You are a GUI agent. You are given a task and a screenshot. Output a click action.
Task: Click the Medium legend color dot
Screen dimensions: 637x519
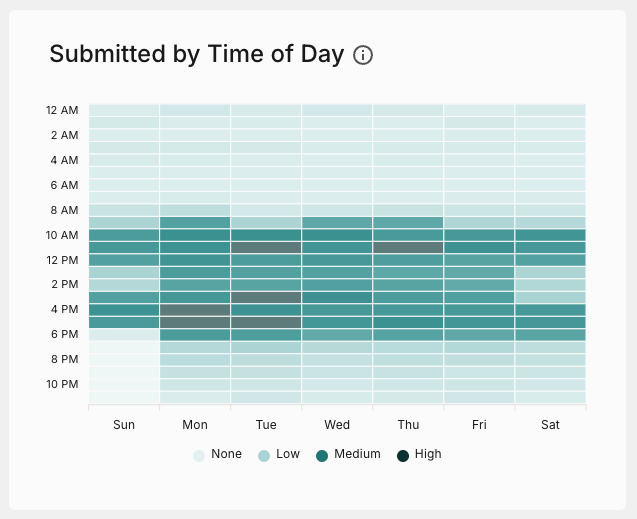(322, 455)
